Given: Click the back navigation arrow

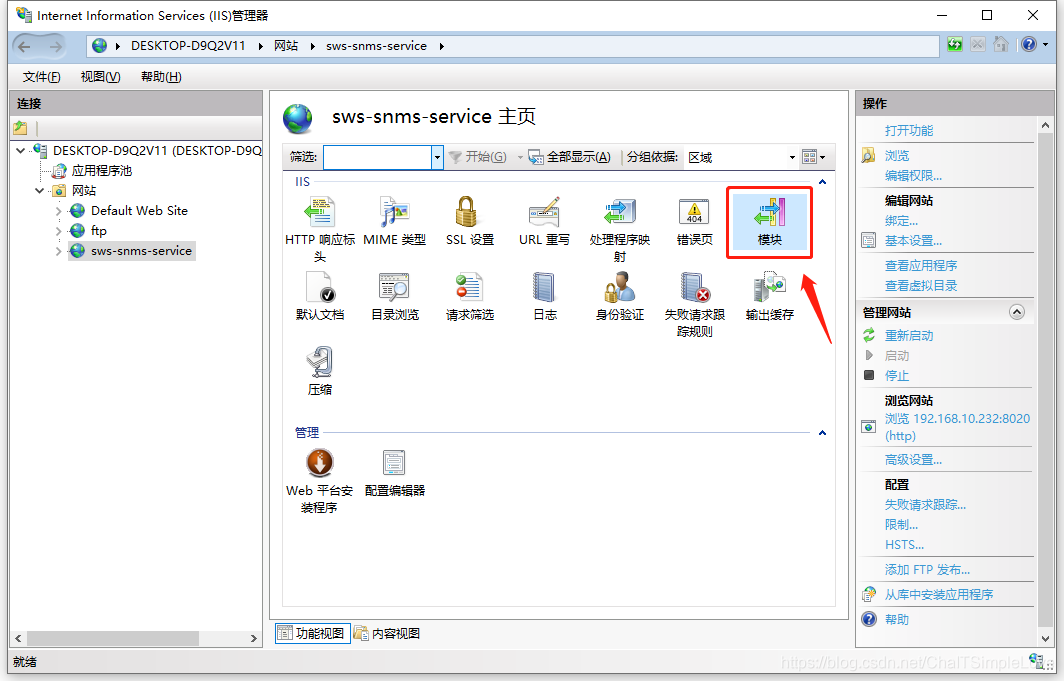Looking at the screenshot, I should [25, 46].
